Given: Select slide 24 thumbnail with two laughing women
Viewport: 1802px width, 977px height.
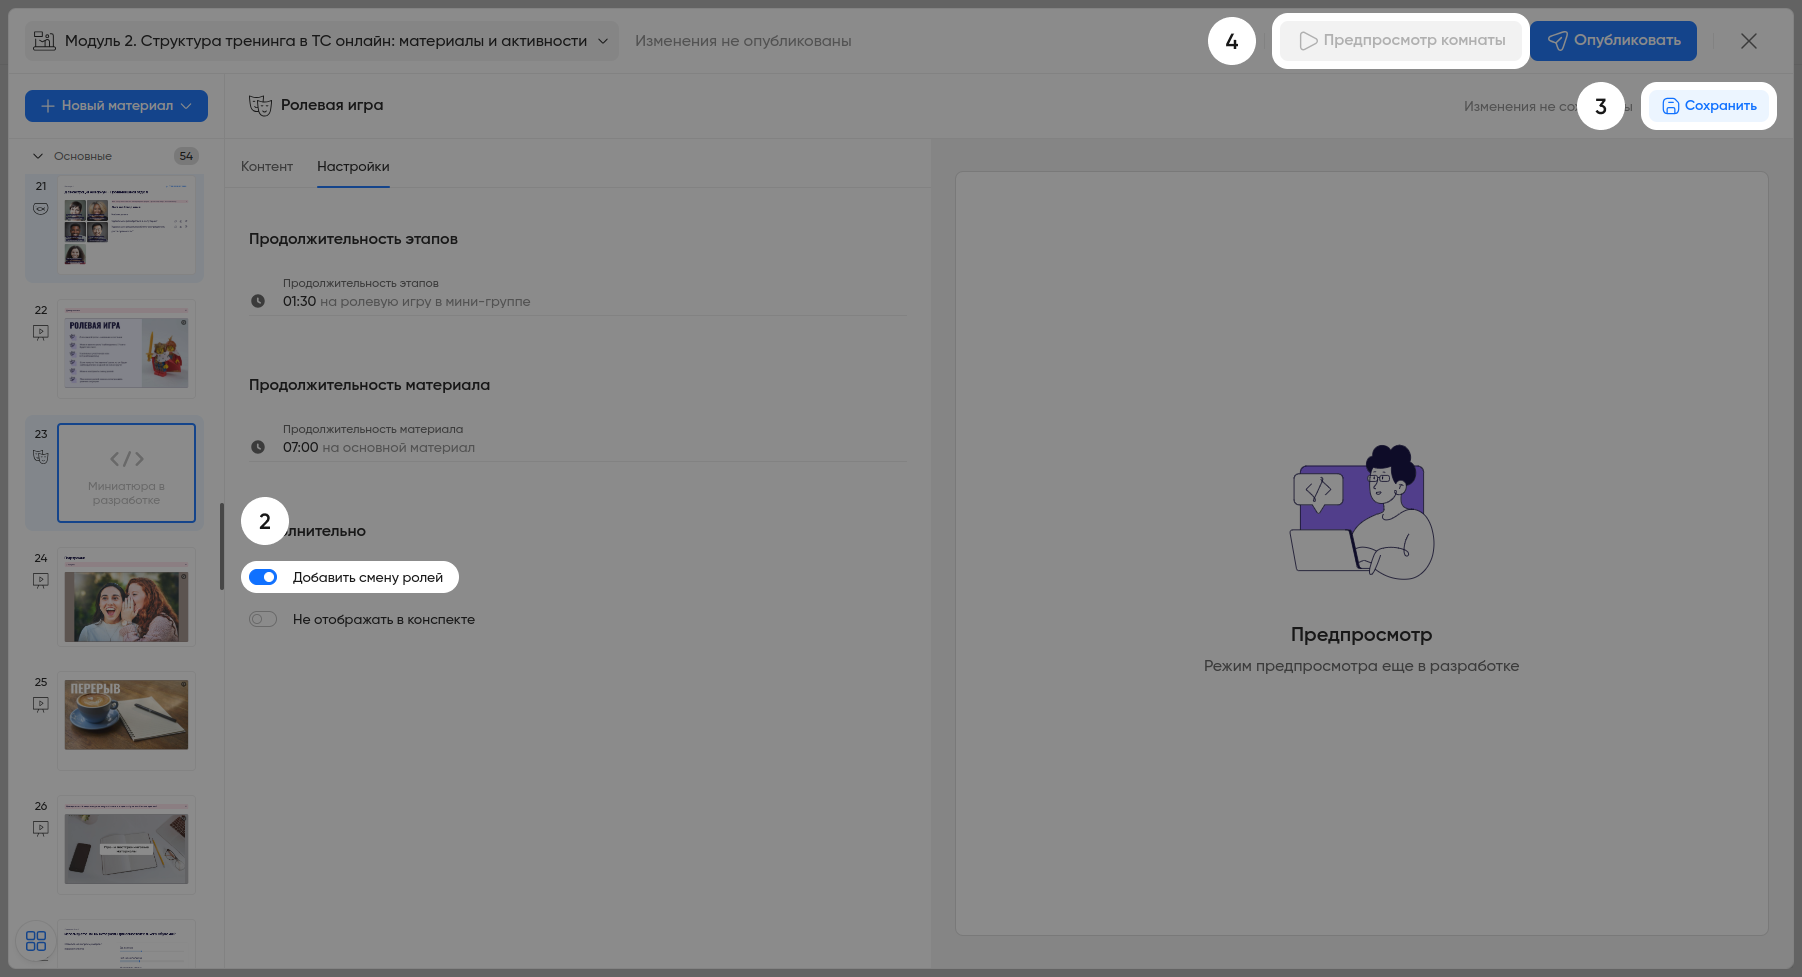Looking at the screenshot, I should click(126, 597).
